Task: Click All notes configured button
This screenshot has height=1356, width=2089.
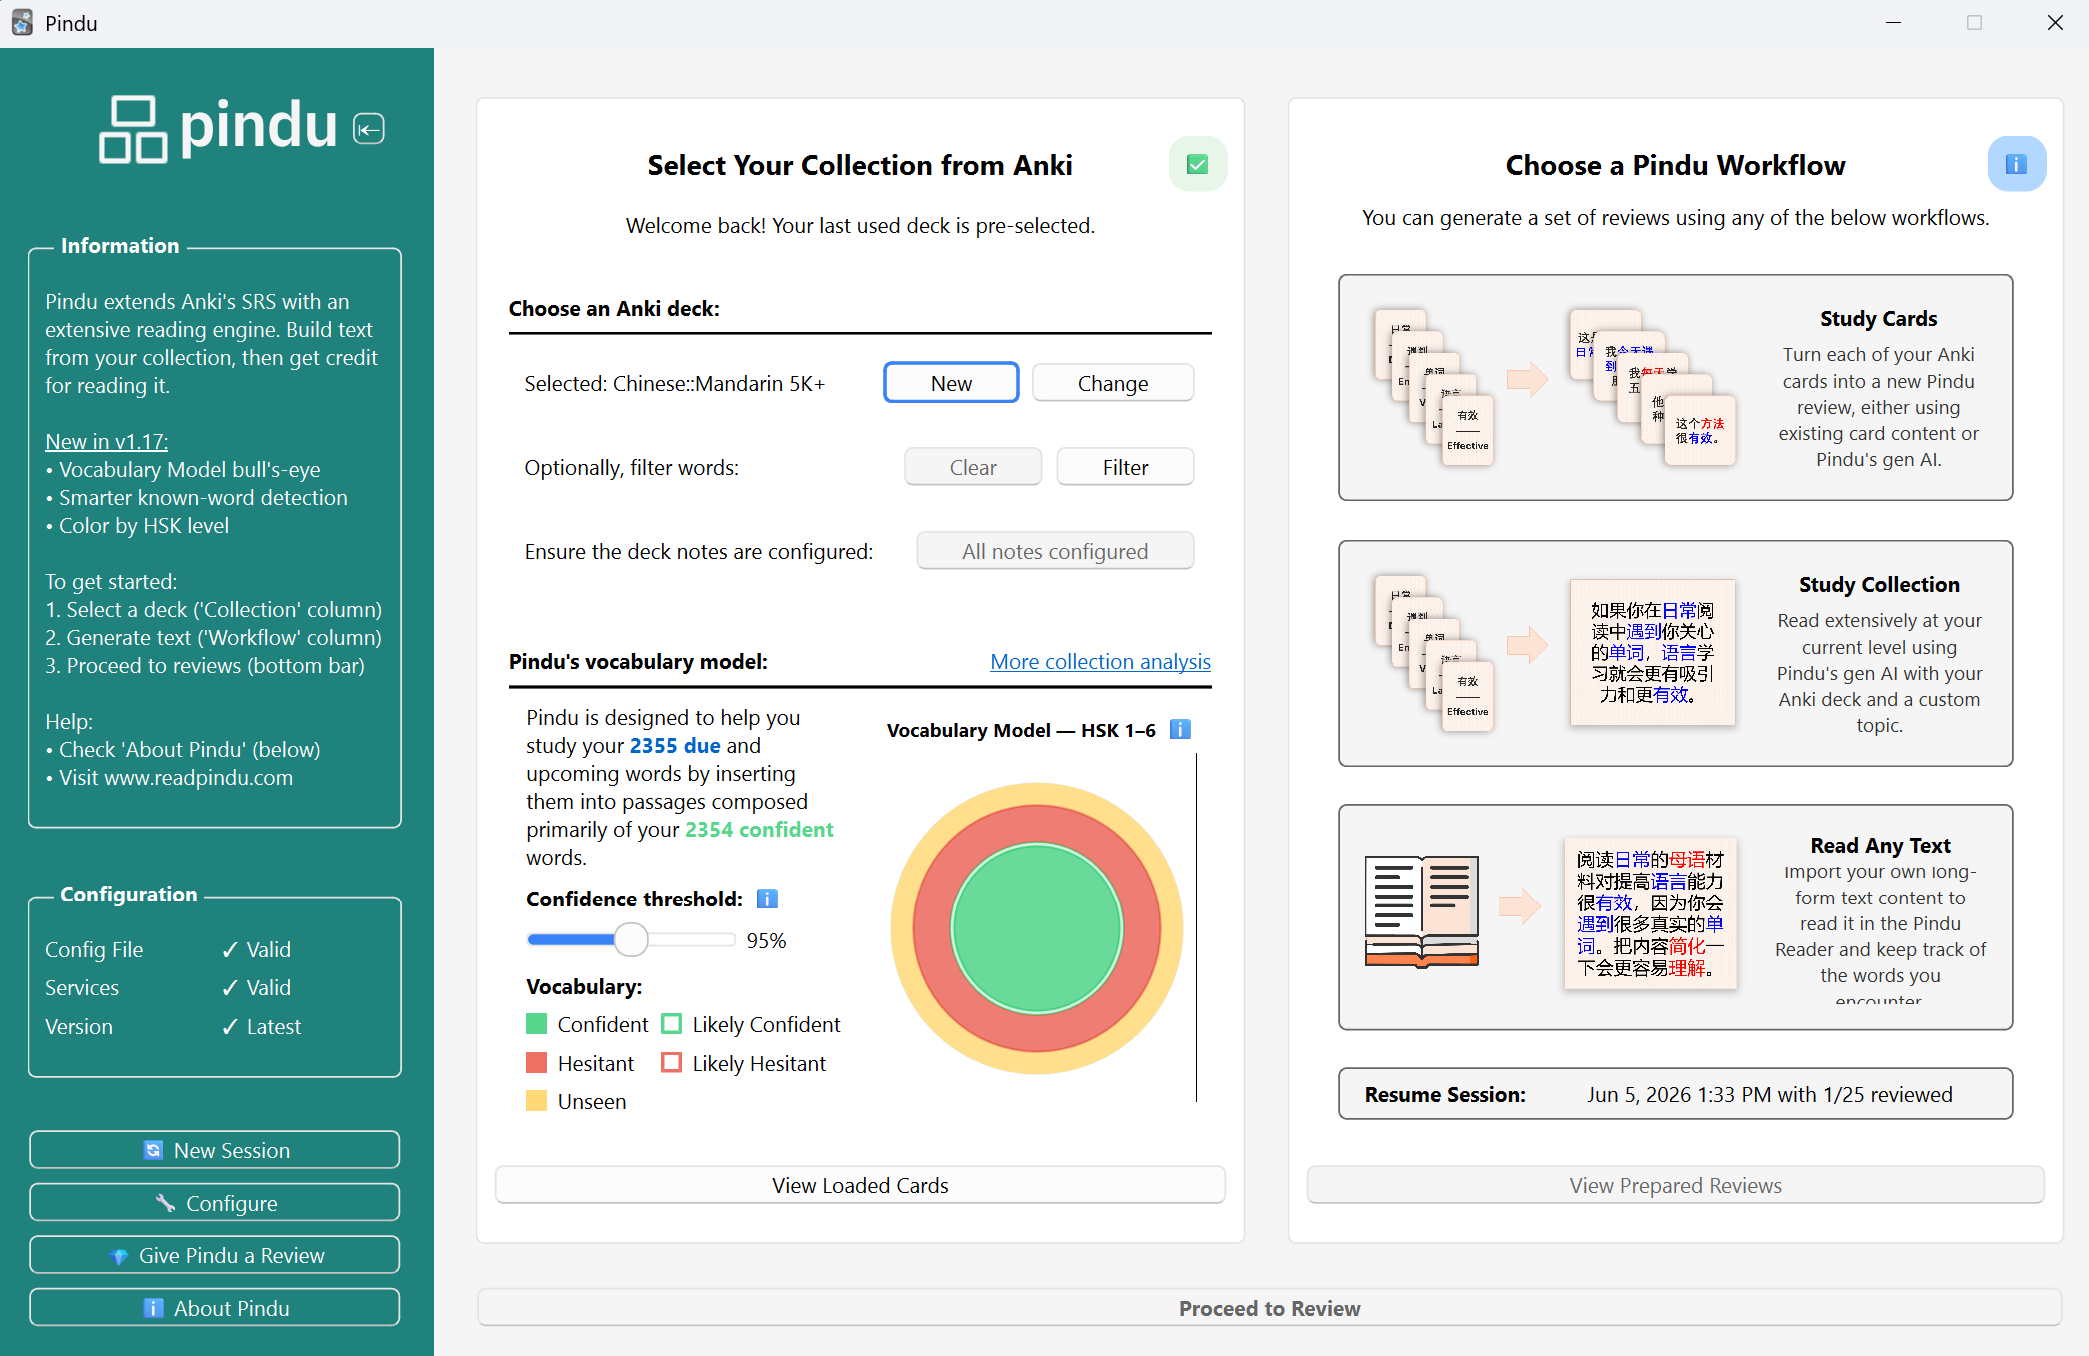Action: click(1055, 551)
